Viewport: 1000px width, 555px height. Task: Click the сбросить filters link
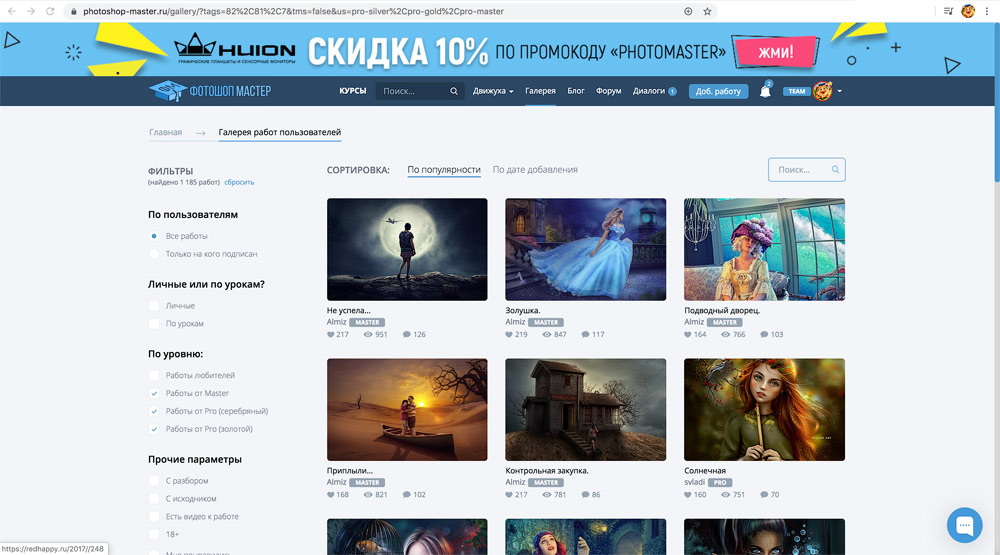(x=239, y=183)
